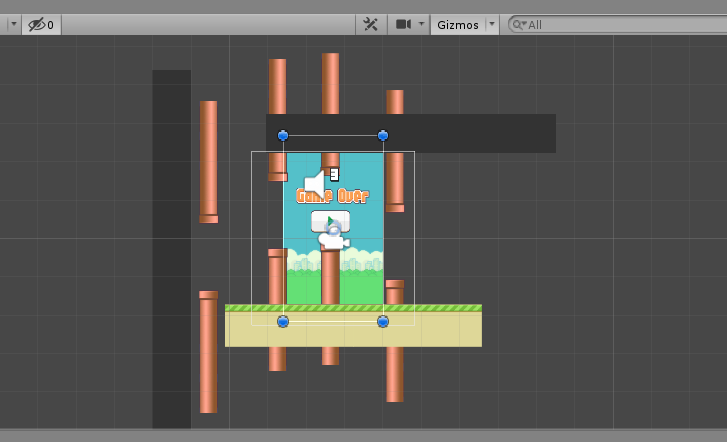Expand the dropdown arrow left of visibility toggle
This screenshot has width=727, height=442.
(x=13, y=24)
